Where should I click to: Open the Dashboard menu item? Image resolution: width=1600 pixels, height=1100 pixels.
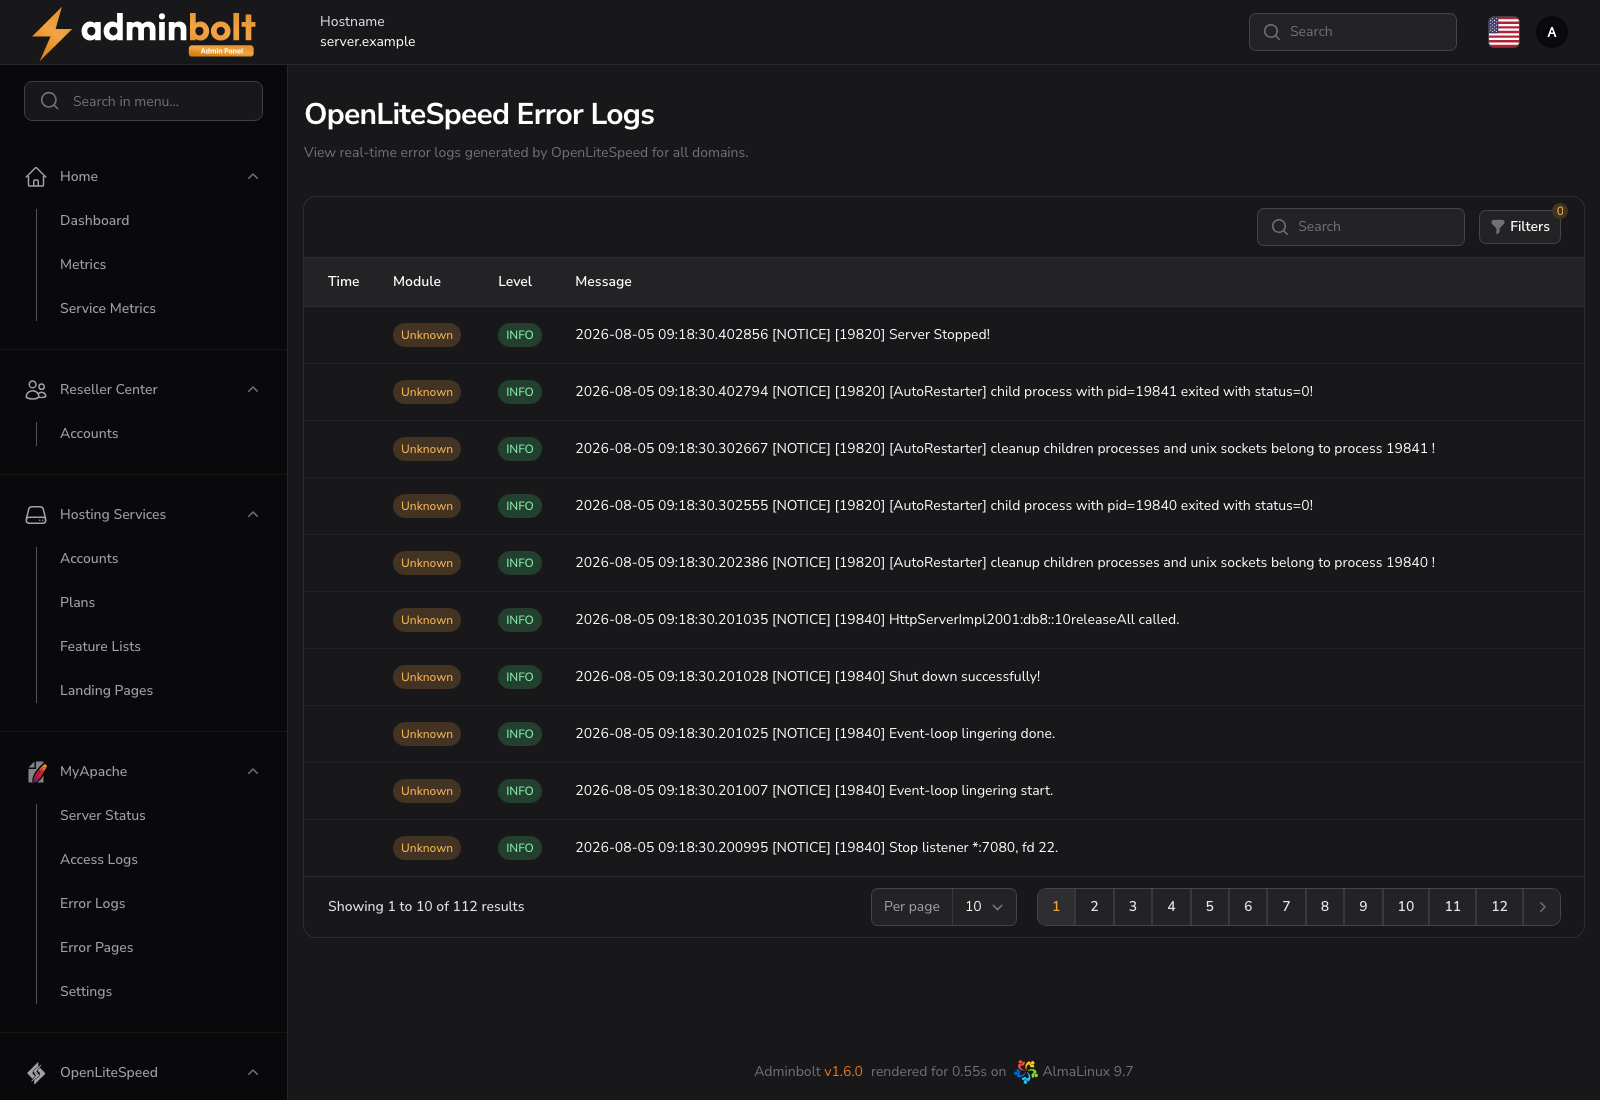95,221
